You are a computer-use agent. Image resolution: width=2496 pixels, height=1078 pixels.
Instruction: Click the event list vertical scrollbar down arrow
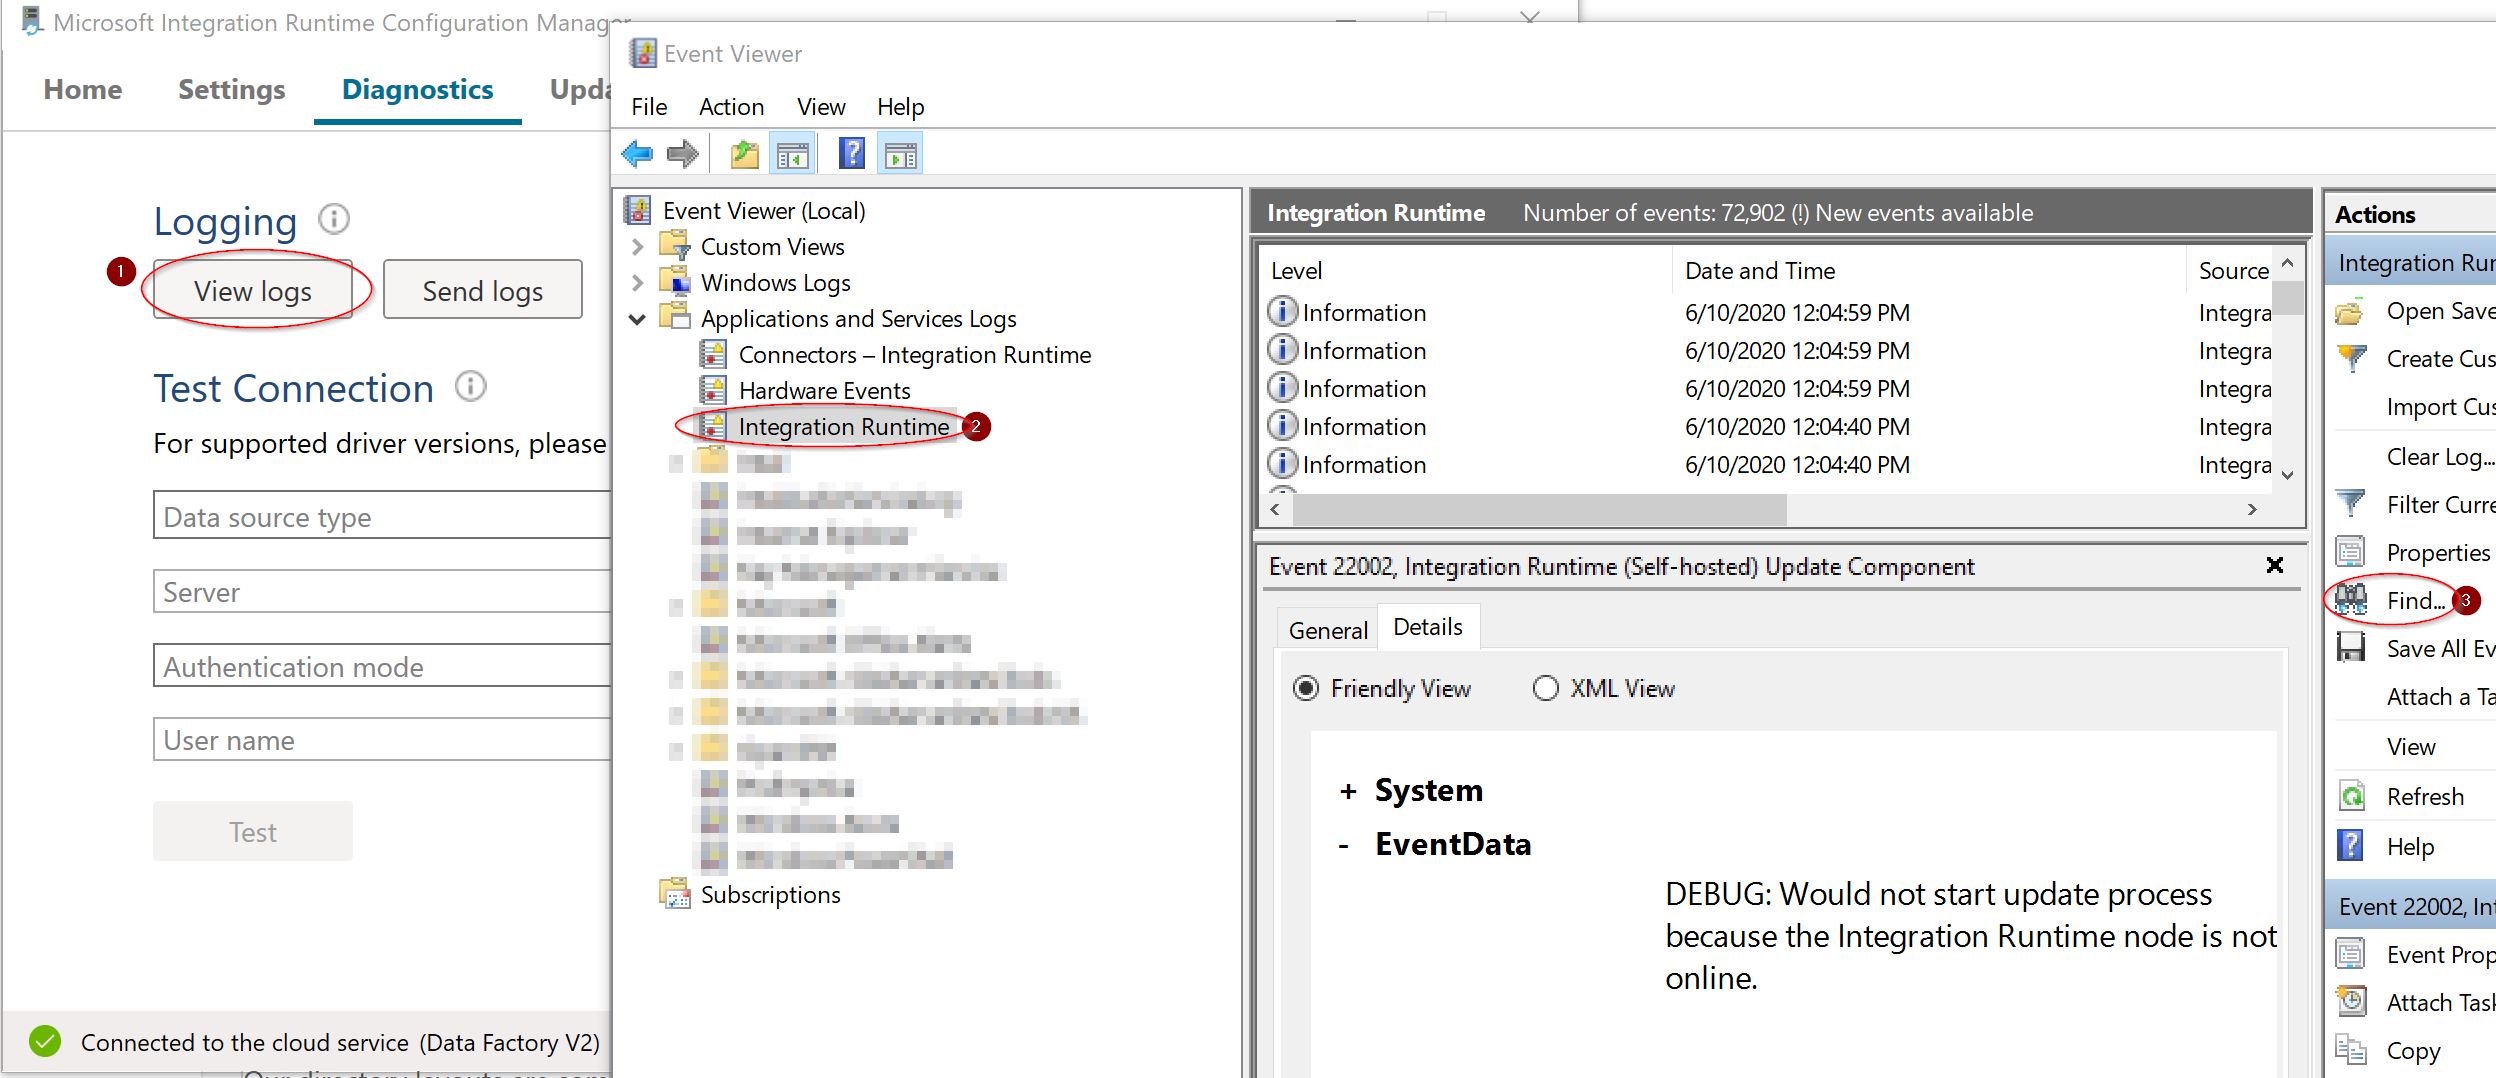click(2288, 475)
